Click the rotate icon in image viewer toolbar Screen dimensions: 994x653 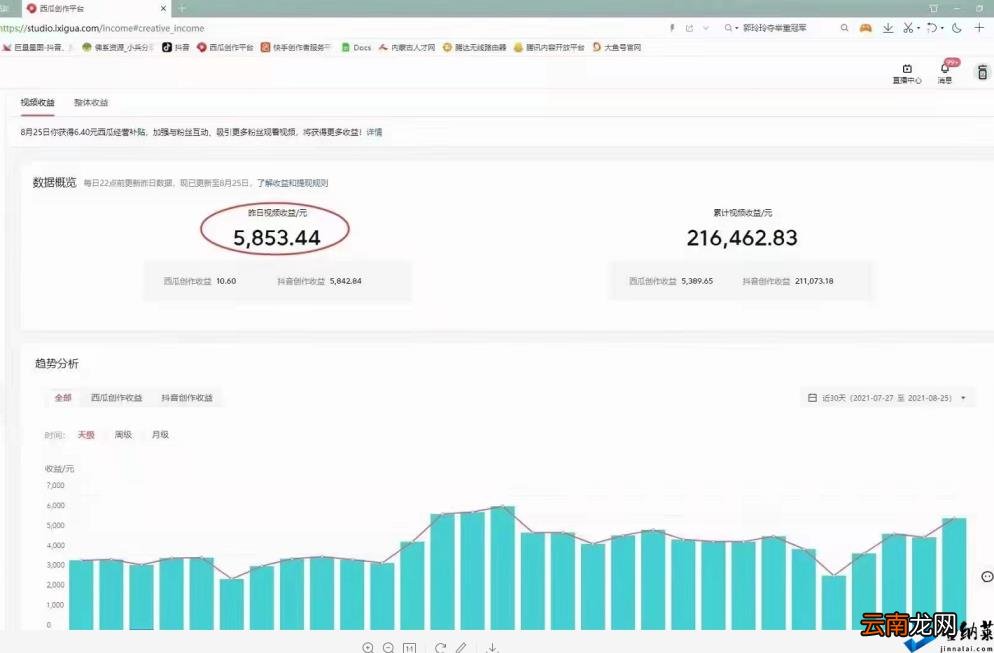[440, 648]
